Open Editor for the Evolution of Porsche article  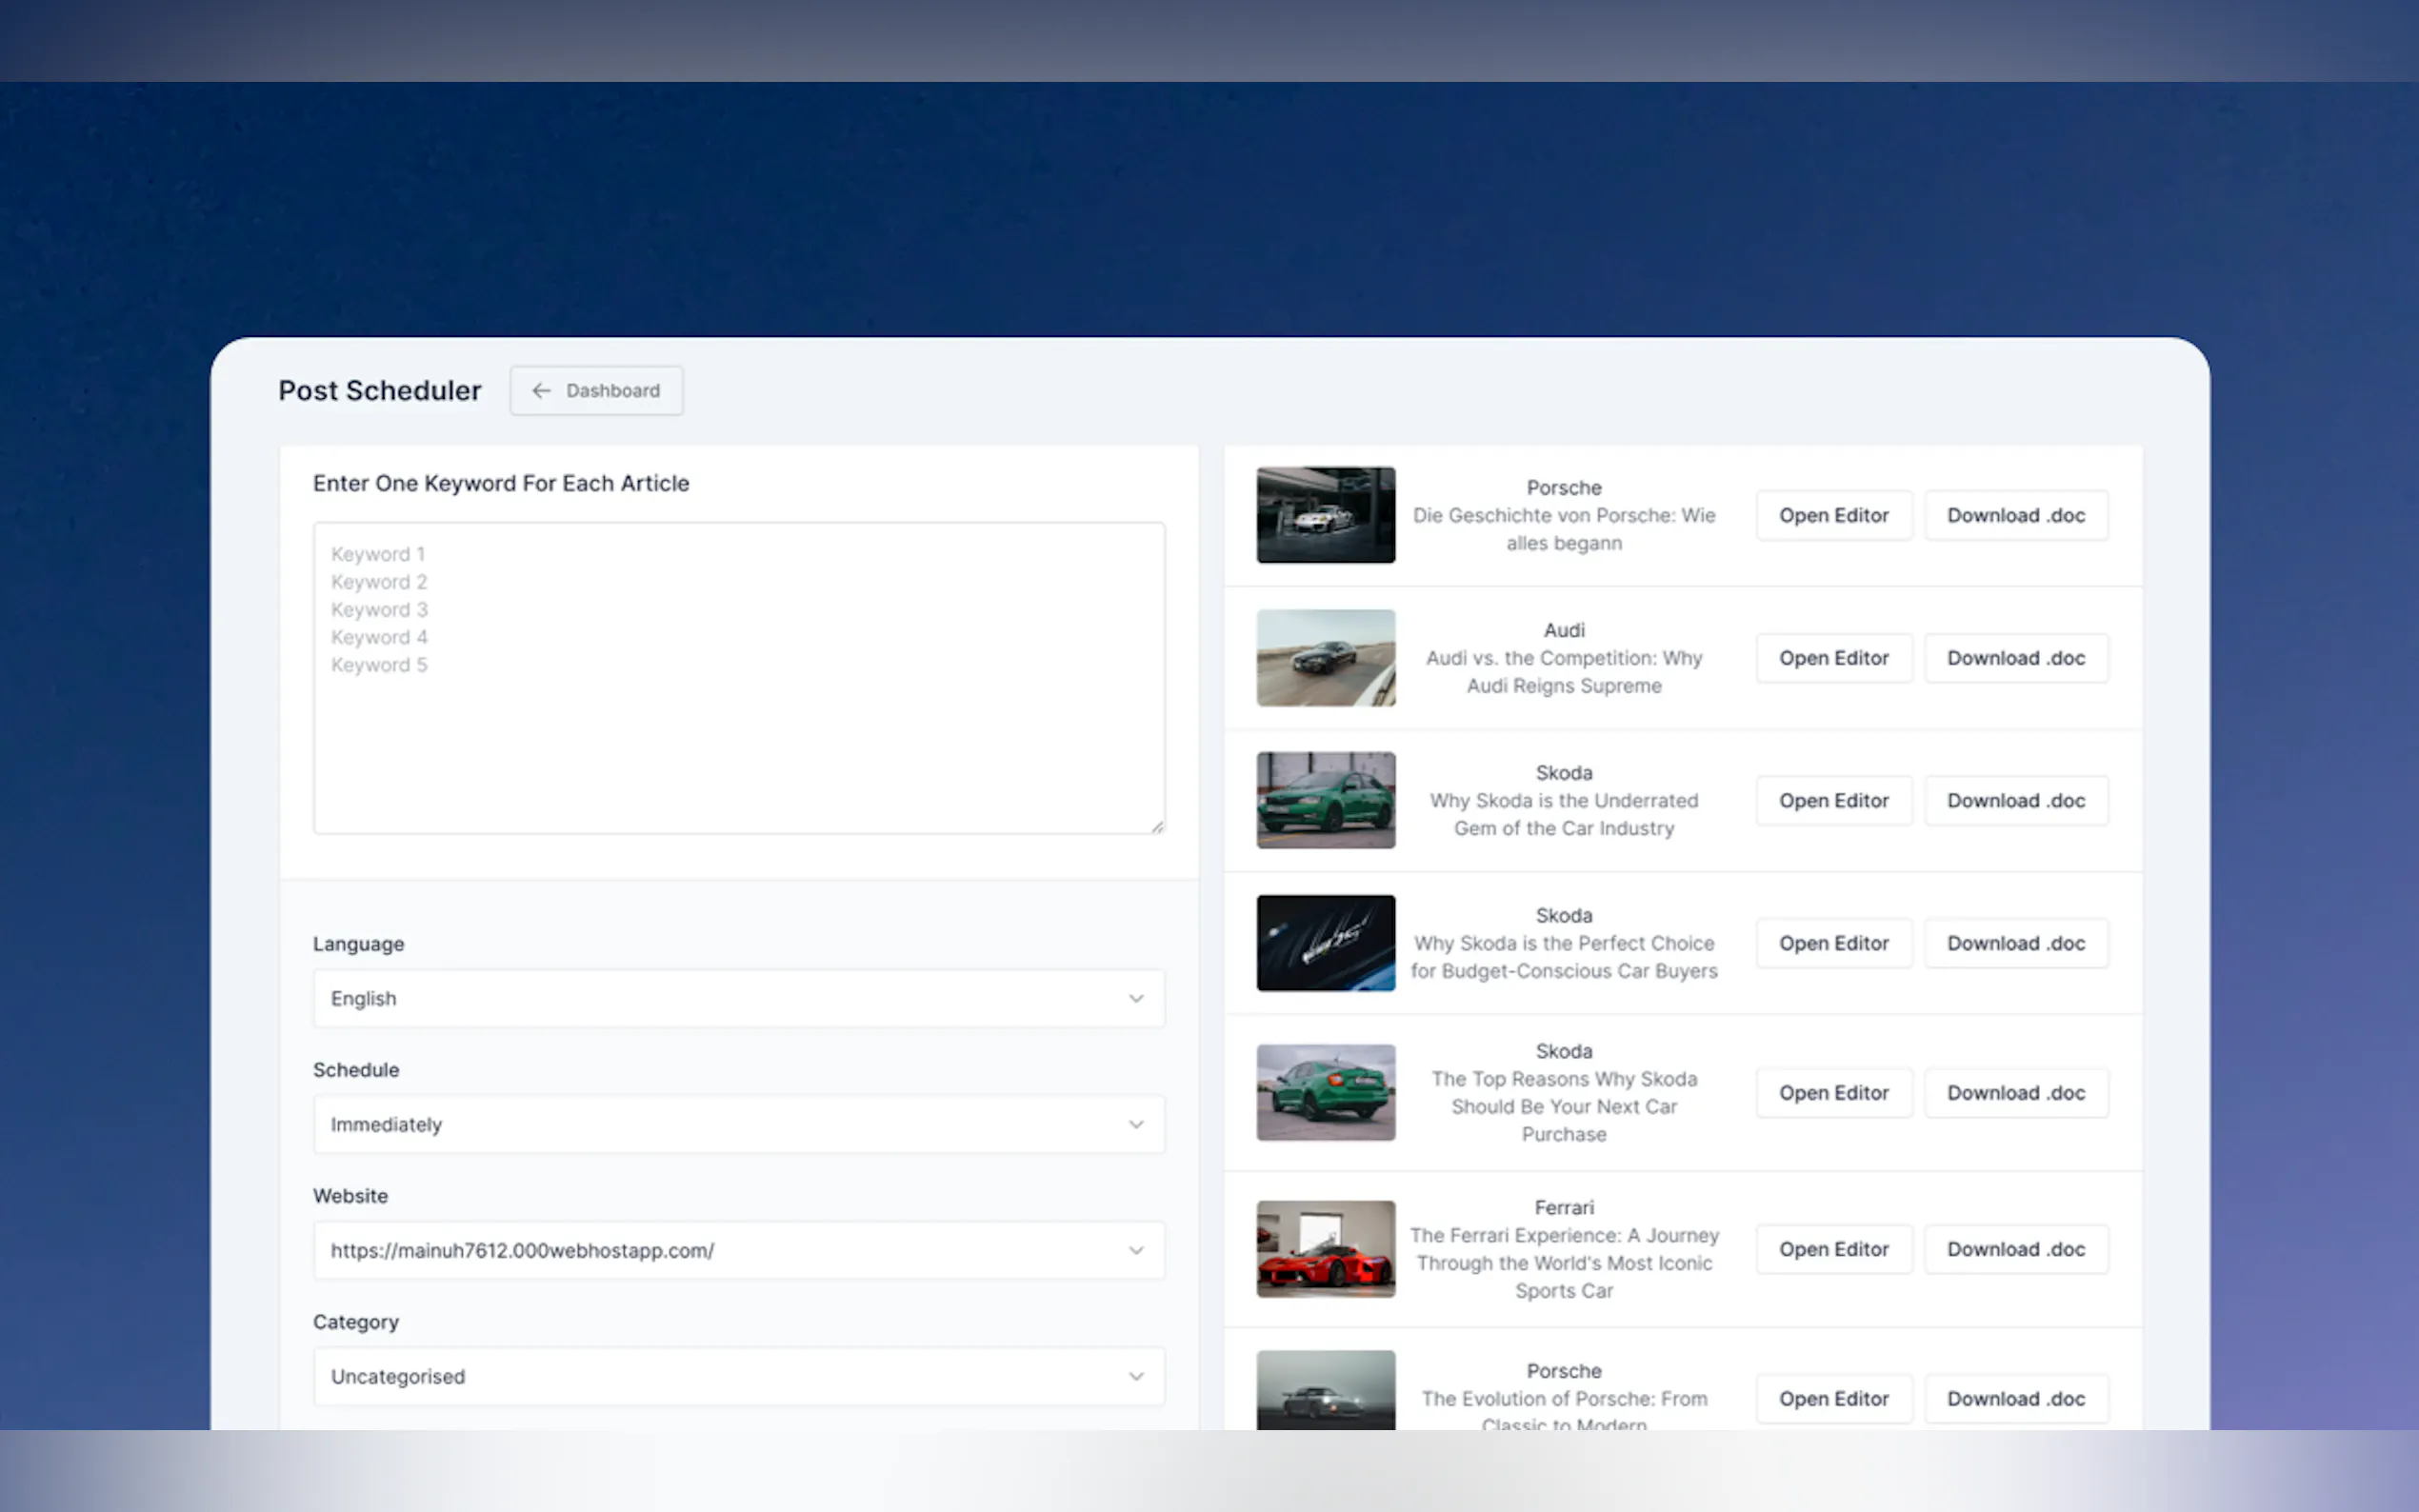coord(1833,1398)
